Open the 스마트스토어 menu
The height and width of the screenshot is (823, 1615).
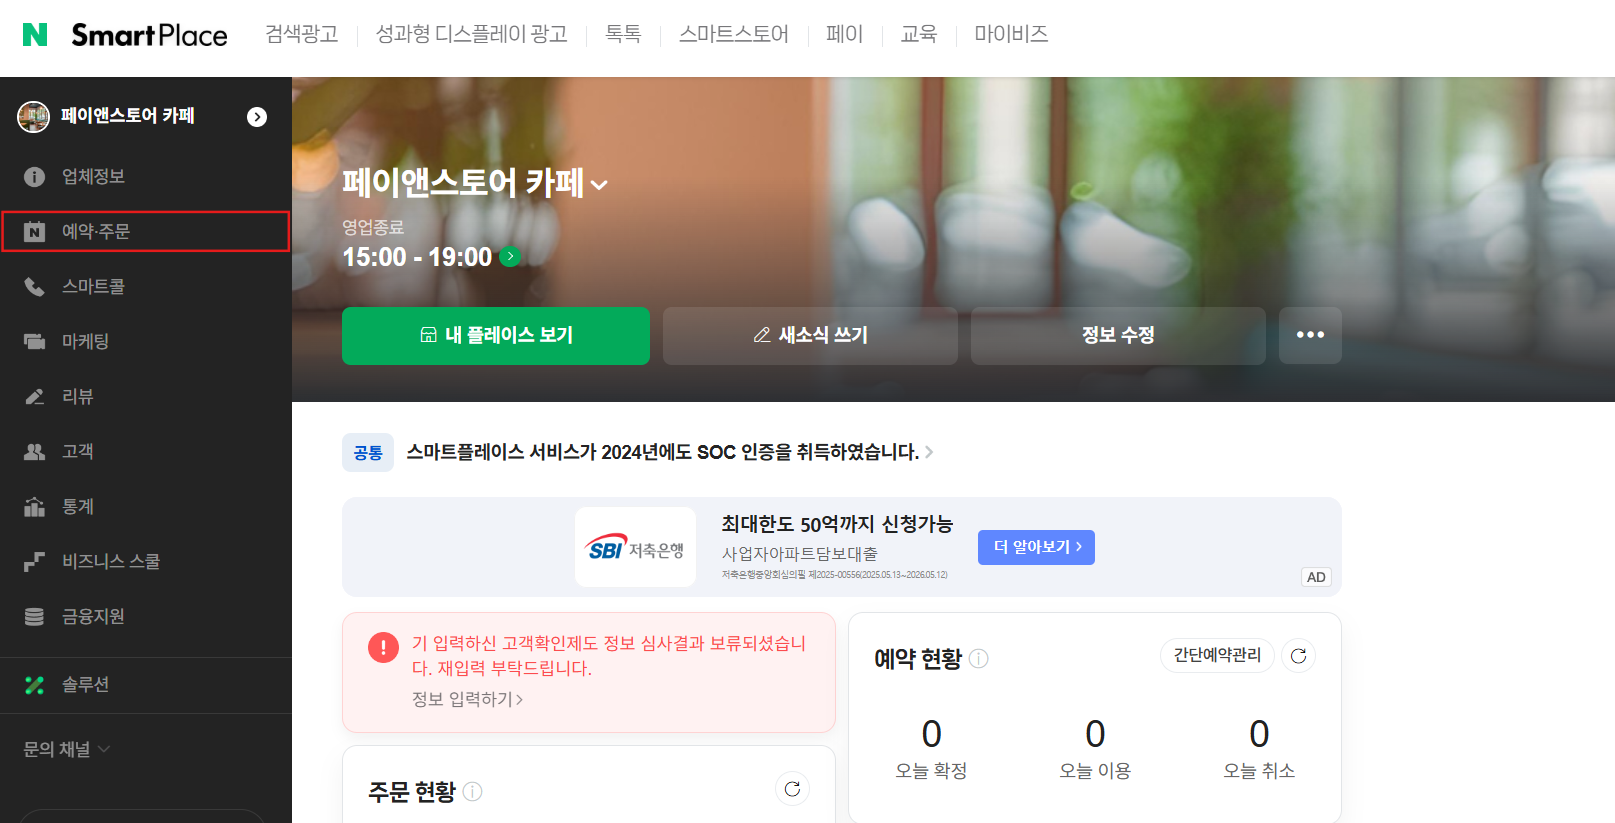coord(734,34)
